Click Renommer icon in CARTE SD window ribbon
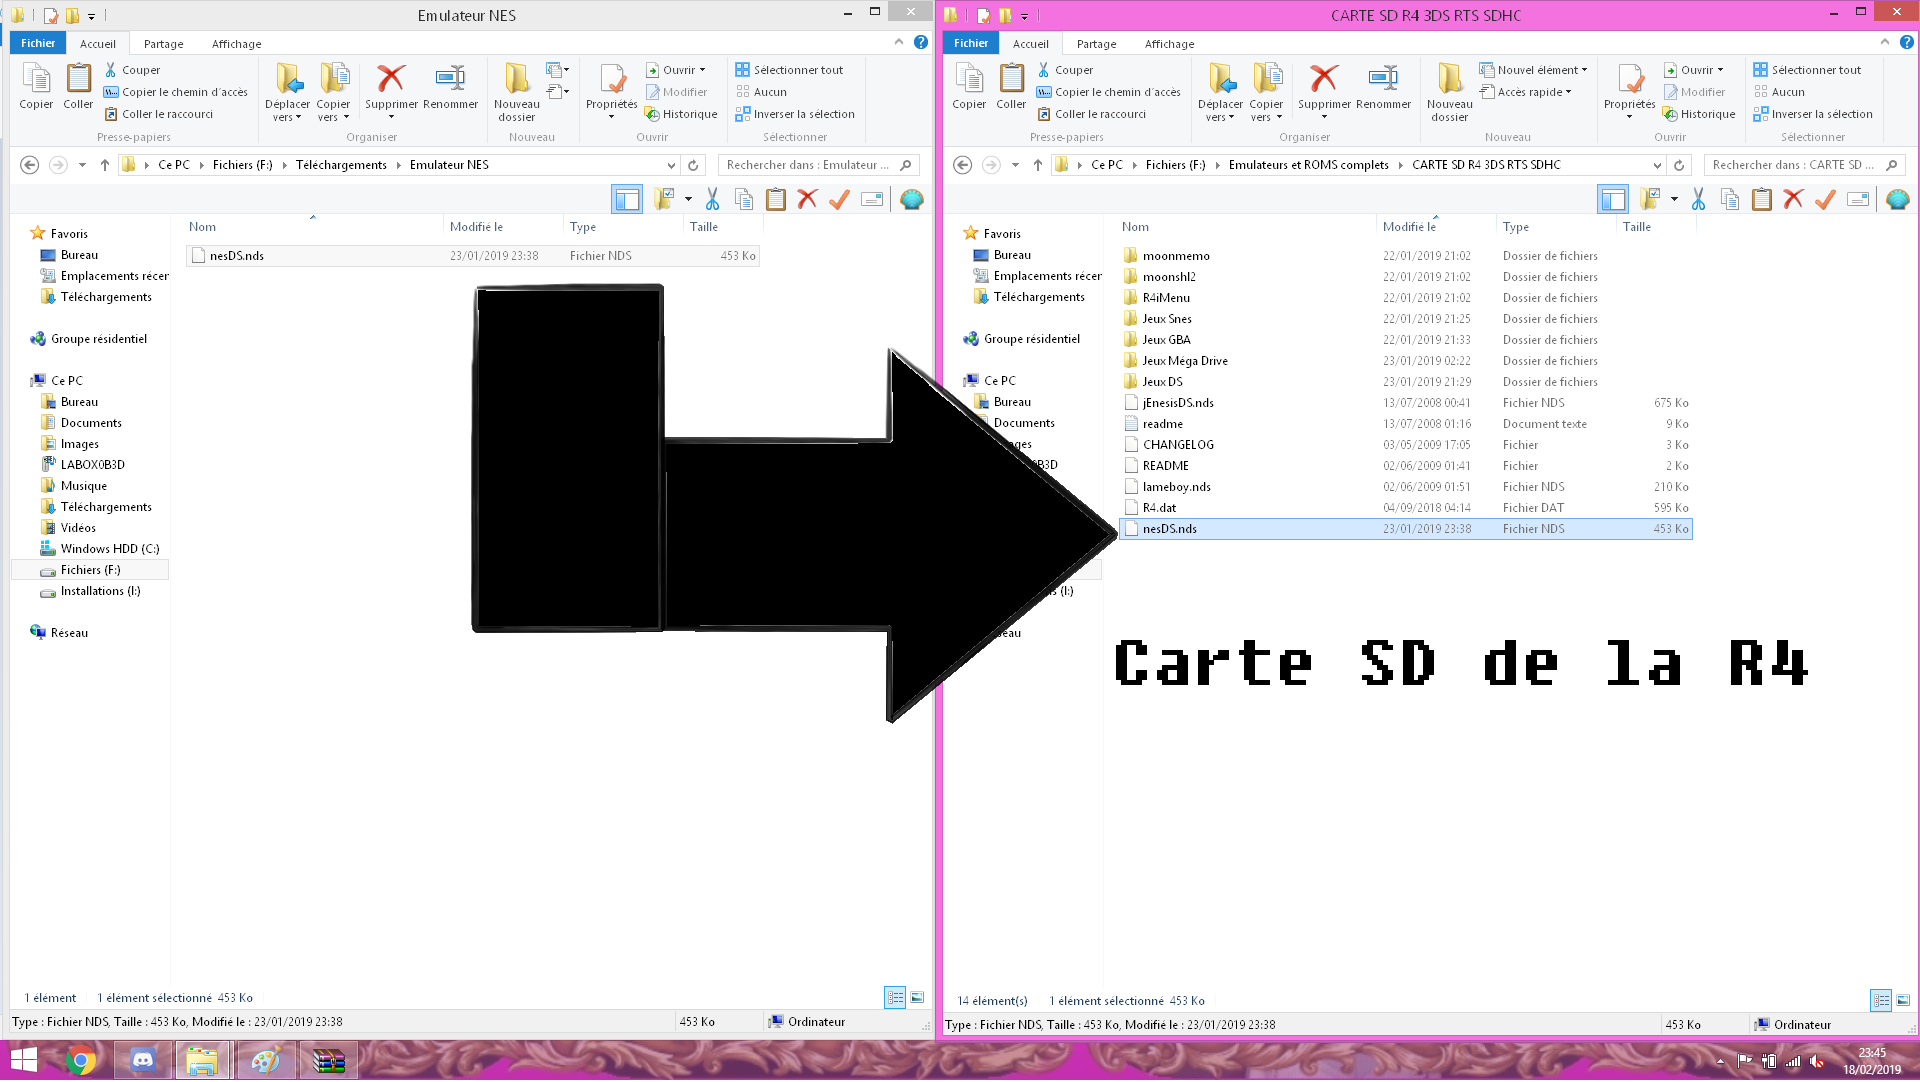Screen dimensions: 1920x1082 (x=1383, y=79)
